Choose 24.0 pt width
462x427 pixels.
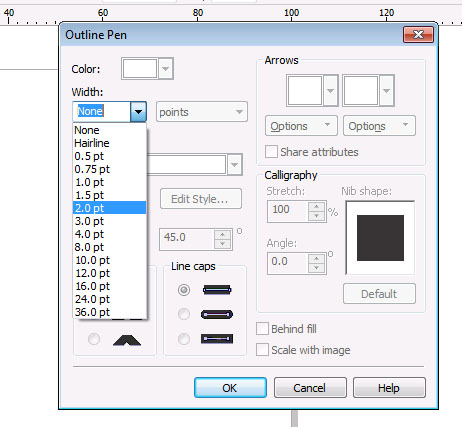[109, 299]
